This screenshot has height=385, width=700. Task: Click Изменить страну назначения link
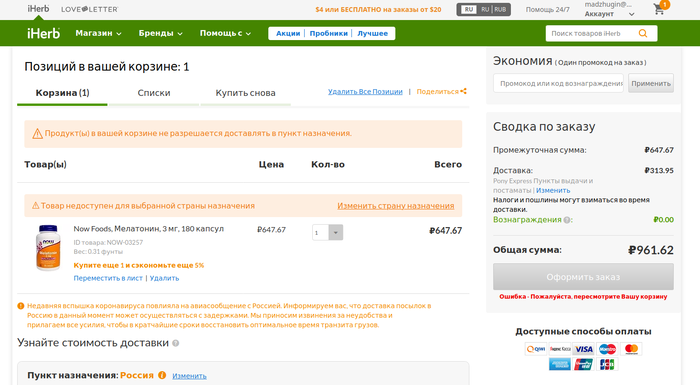[396, 206]
